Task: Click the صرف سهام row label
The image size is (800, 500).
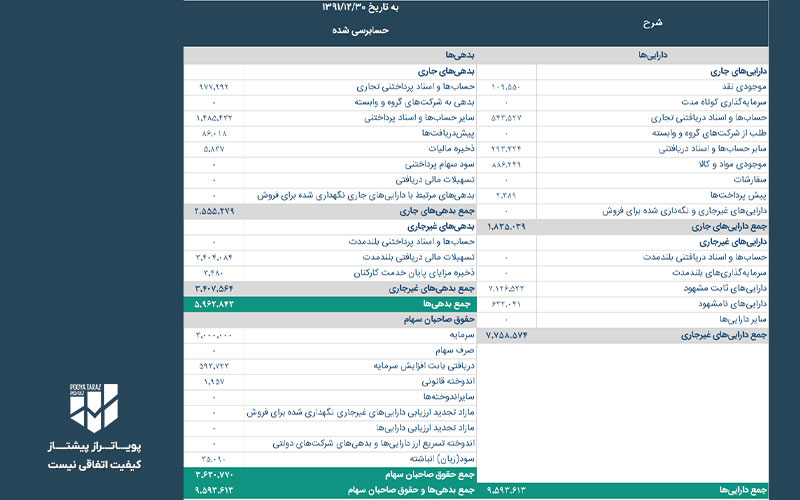Action: (455, 351)
